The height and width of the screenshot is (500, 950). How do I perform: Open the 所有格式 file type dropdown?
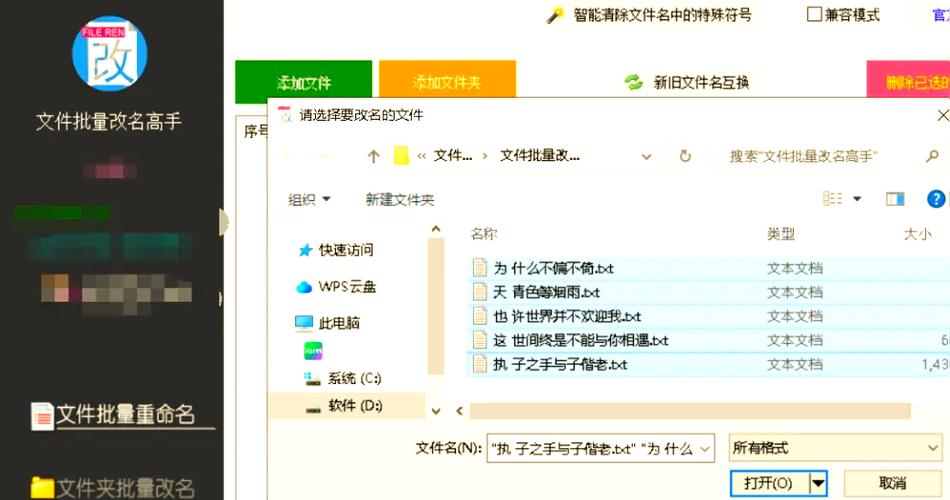pos(835,448)
